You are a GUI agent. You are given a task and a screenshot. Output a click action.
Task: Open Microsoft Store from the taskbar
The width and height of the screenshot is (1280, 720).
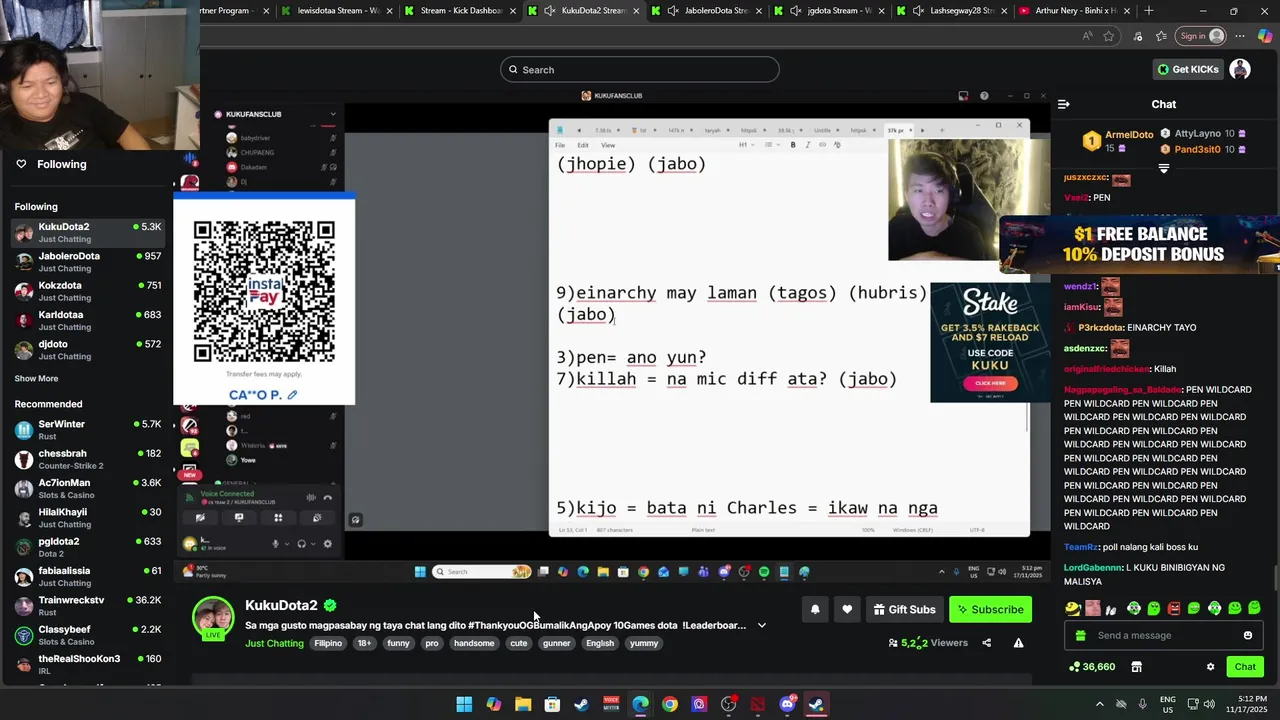(552, 704)
